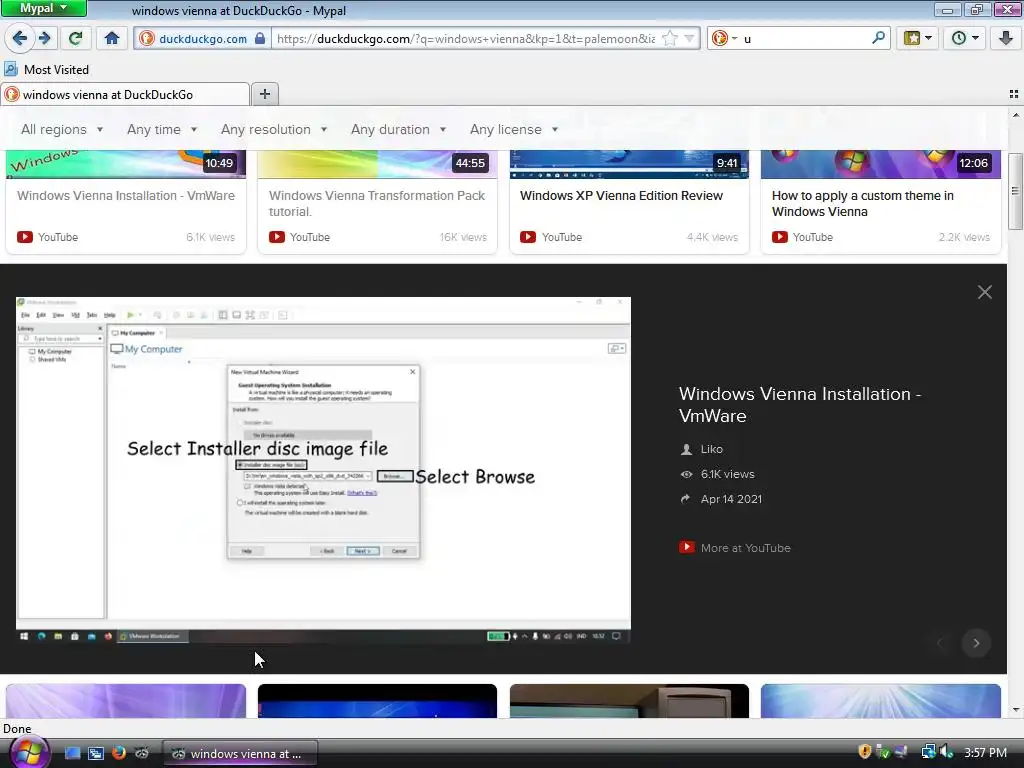Expand the Any resolution filter
Image resolution: width=1024 pixels, height=768 pixels.
[x=274, y=129]
